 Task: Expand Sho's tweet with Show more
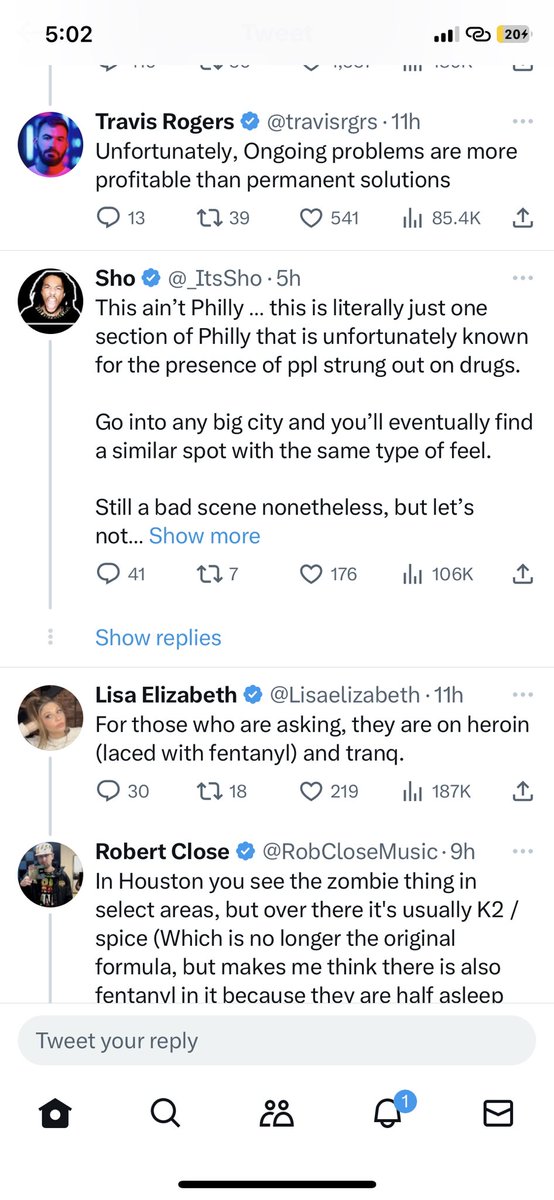click(204, 536)
